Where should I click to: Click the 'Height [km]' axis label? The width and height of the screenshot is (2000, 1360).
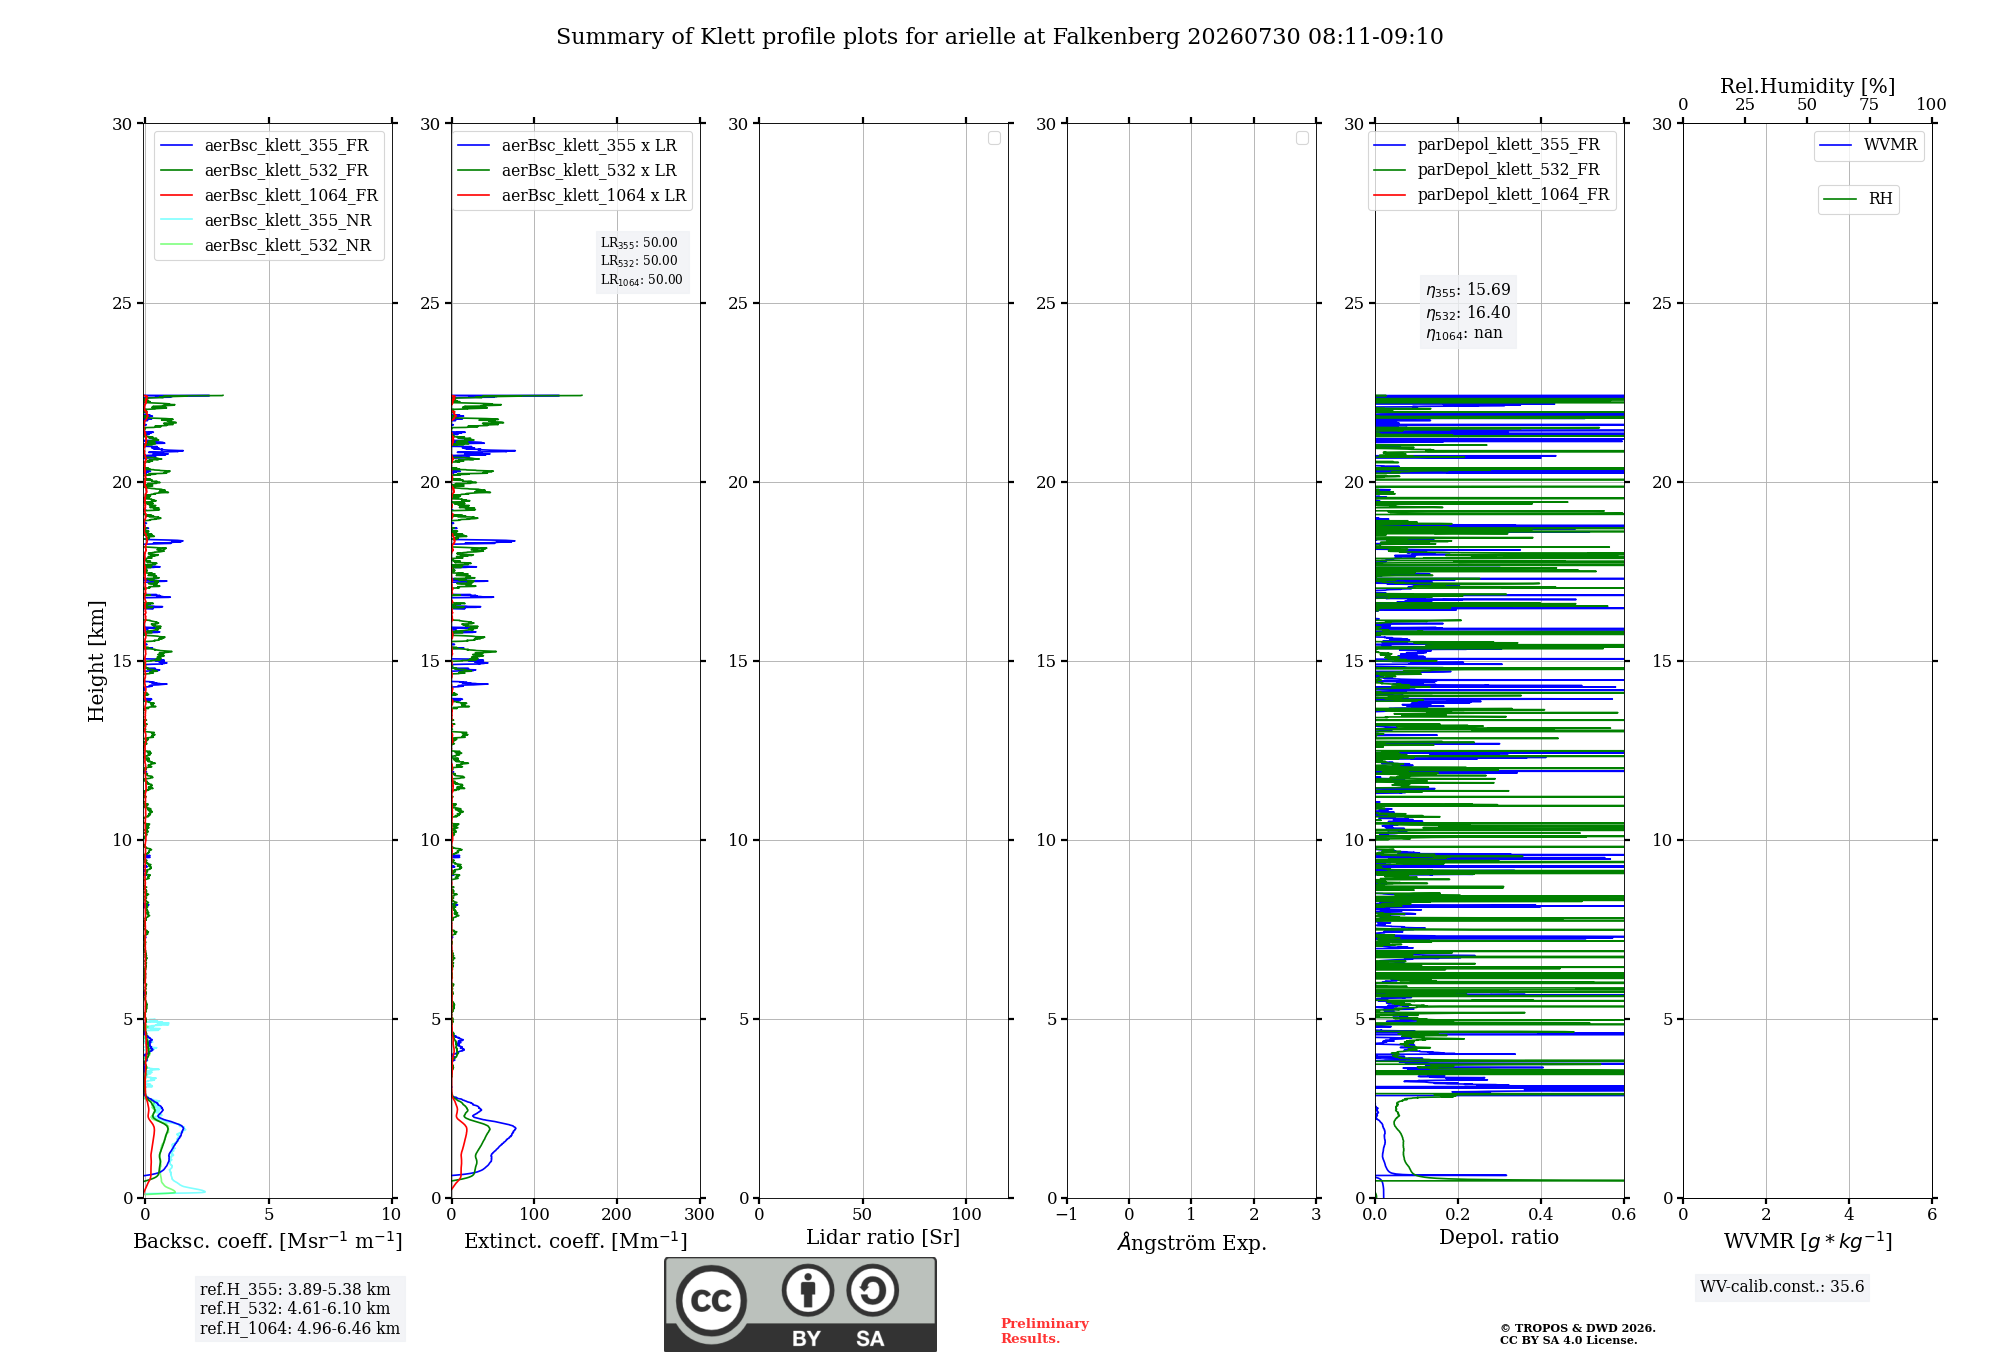[96, 661]
